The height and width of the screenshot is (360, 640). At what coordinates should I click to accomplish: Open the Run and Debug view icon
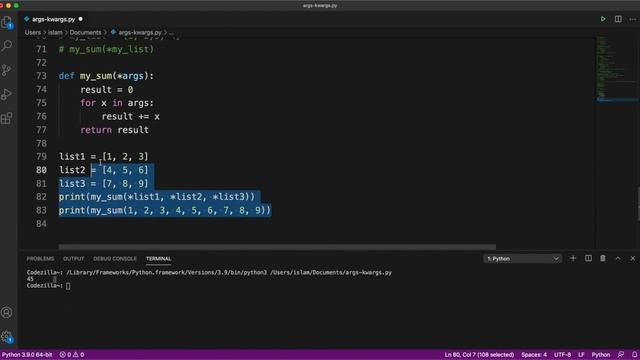click(x=7, y=94)
